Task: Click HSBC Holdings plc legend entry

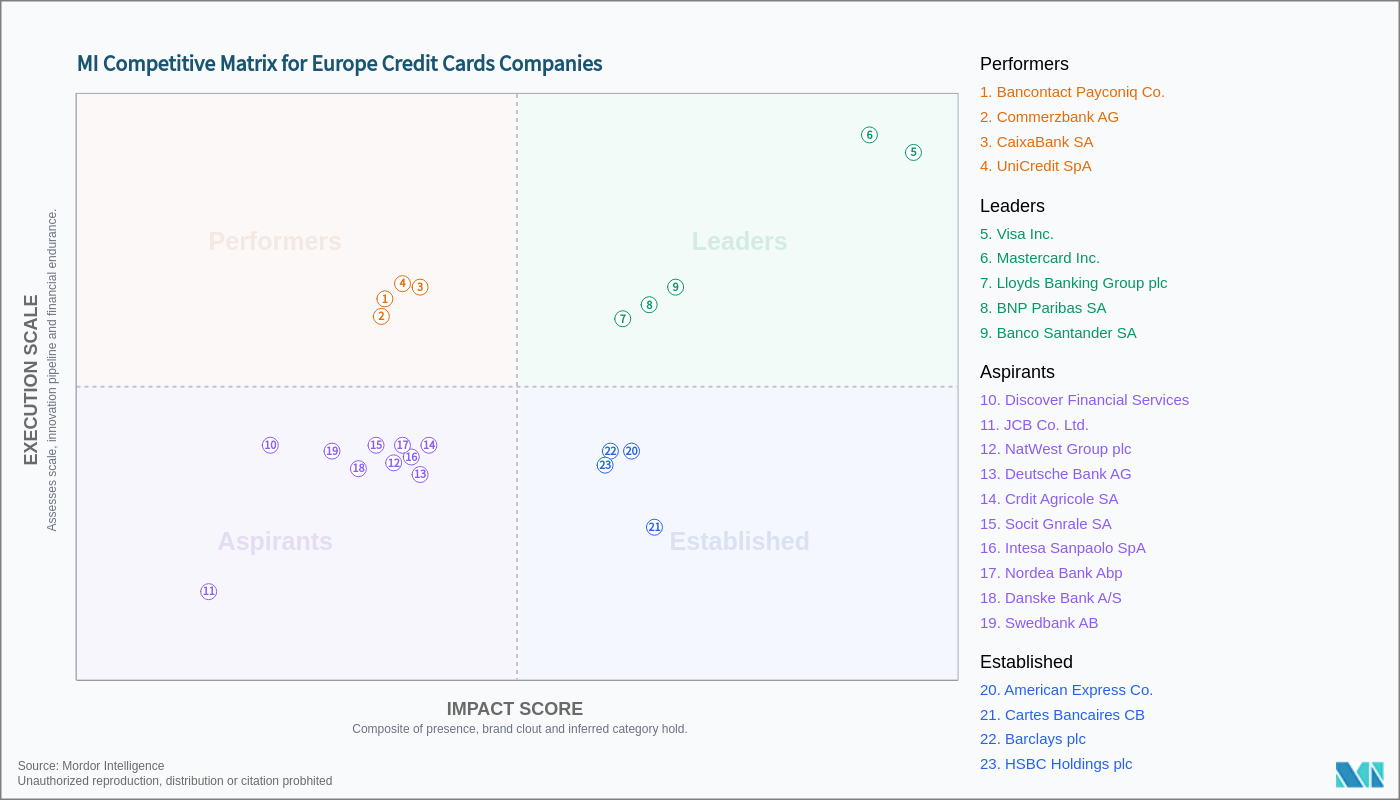Action: pos(1056,764)
